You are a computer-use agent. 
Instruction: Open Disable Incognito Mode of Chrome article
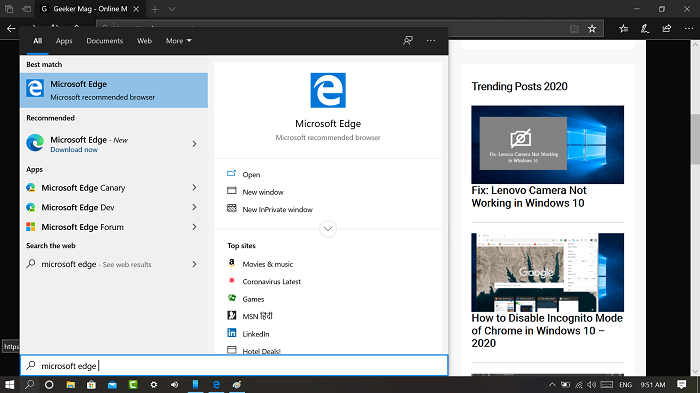[547, 330]
